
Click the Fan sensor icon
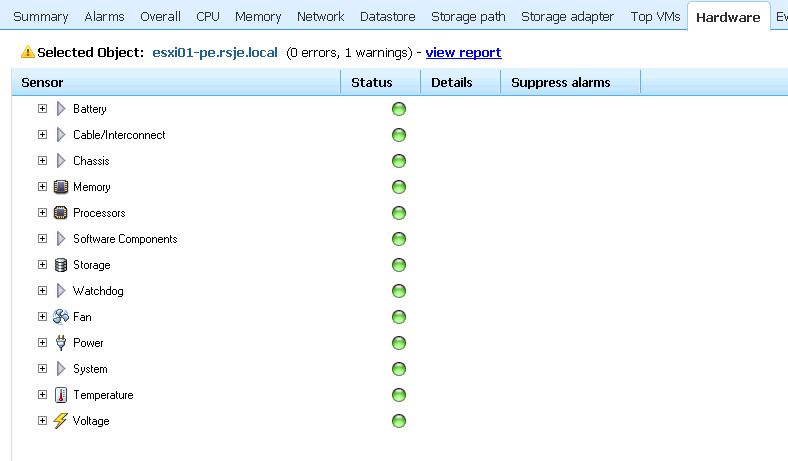61,317
